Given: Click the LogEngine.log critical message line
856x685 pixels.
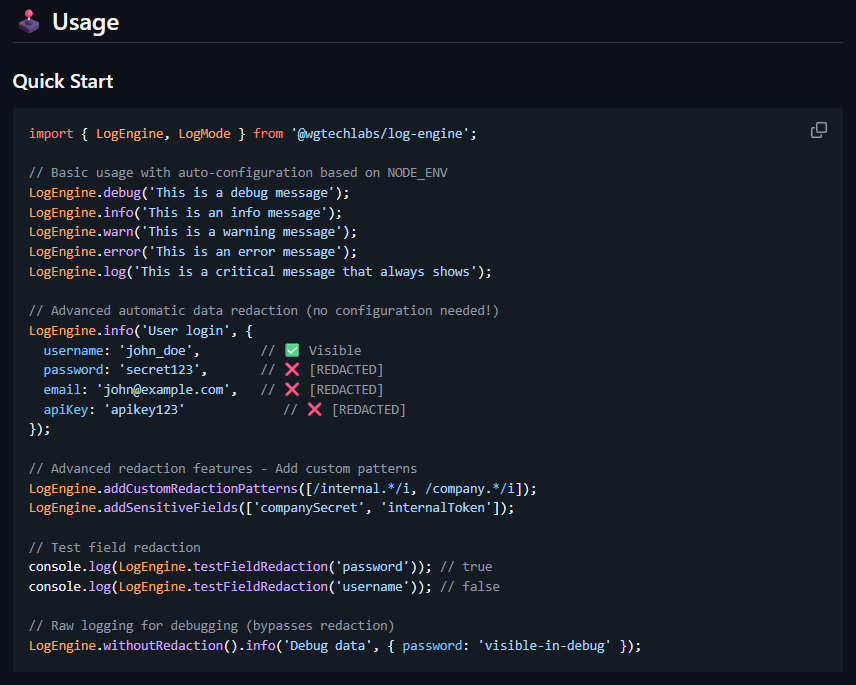Looking at the screenshot, I should (x=260, y=271).
